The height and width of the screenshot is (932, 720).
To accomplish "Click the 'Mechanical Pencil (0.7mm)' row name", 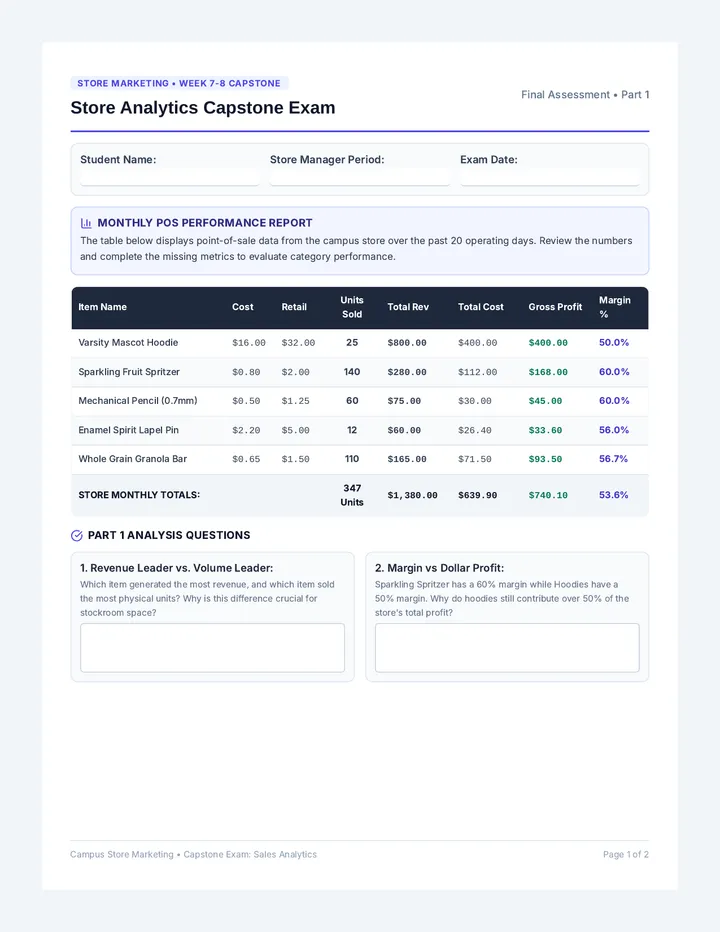I will [138, 401].
